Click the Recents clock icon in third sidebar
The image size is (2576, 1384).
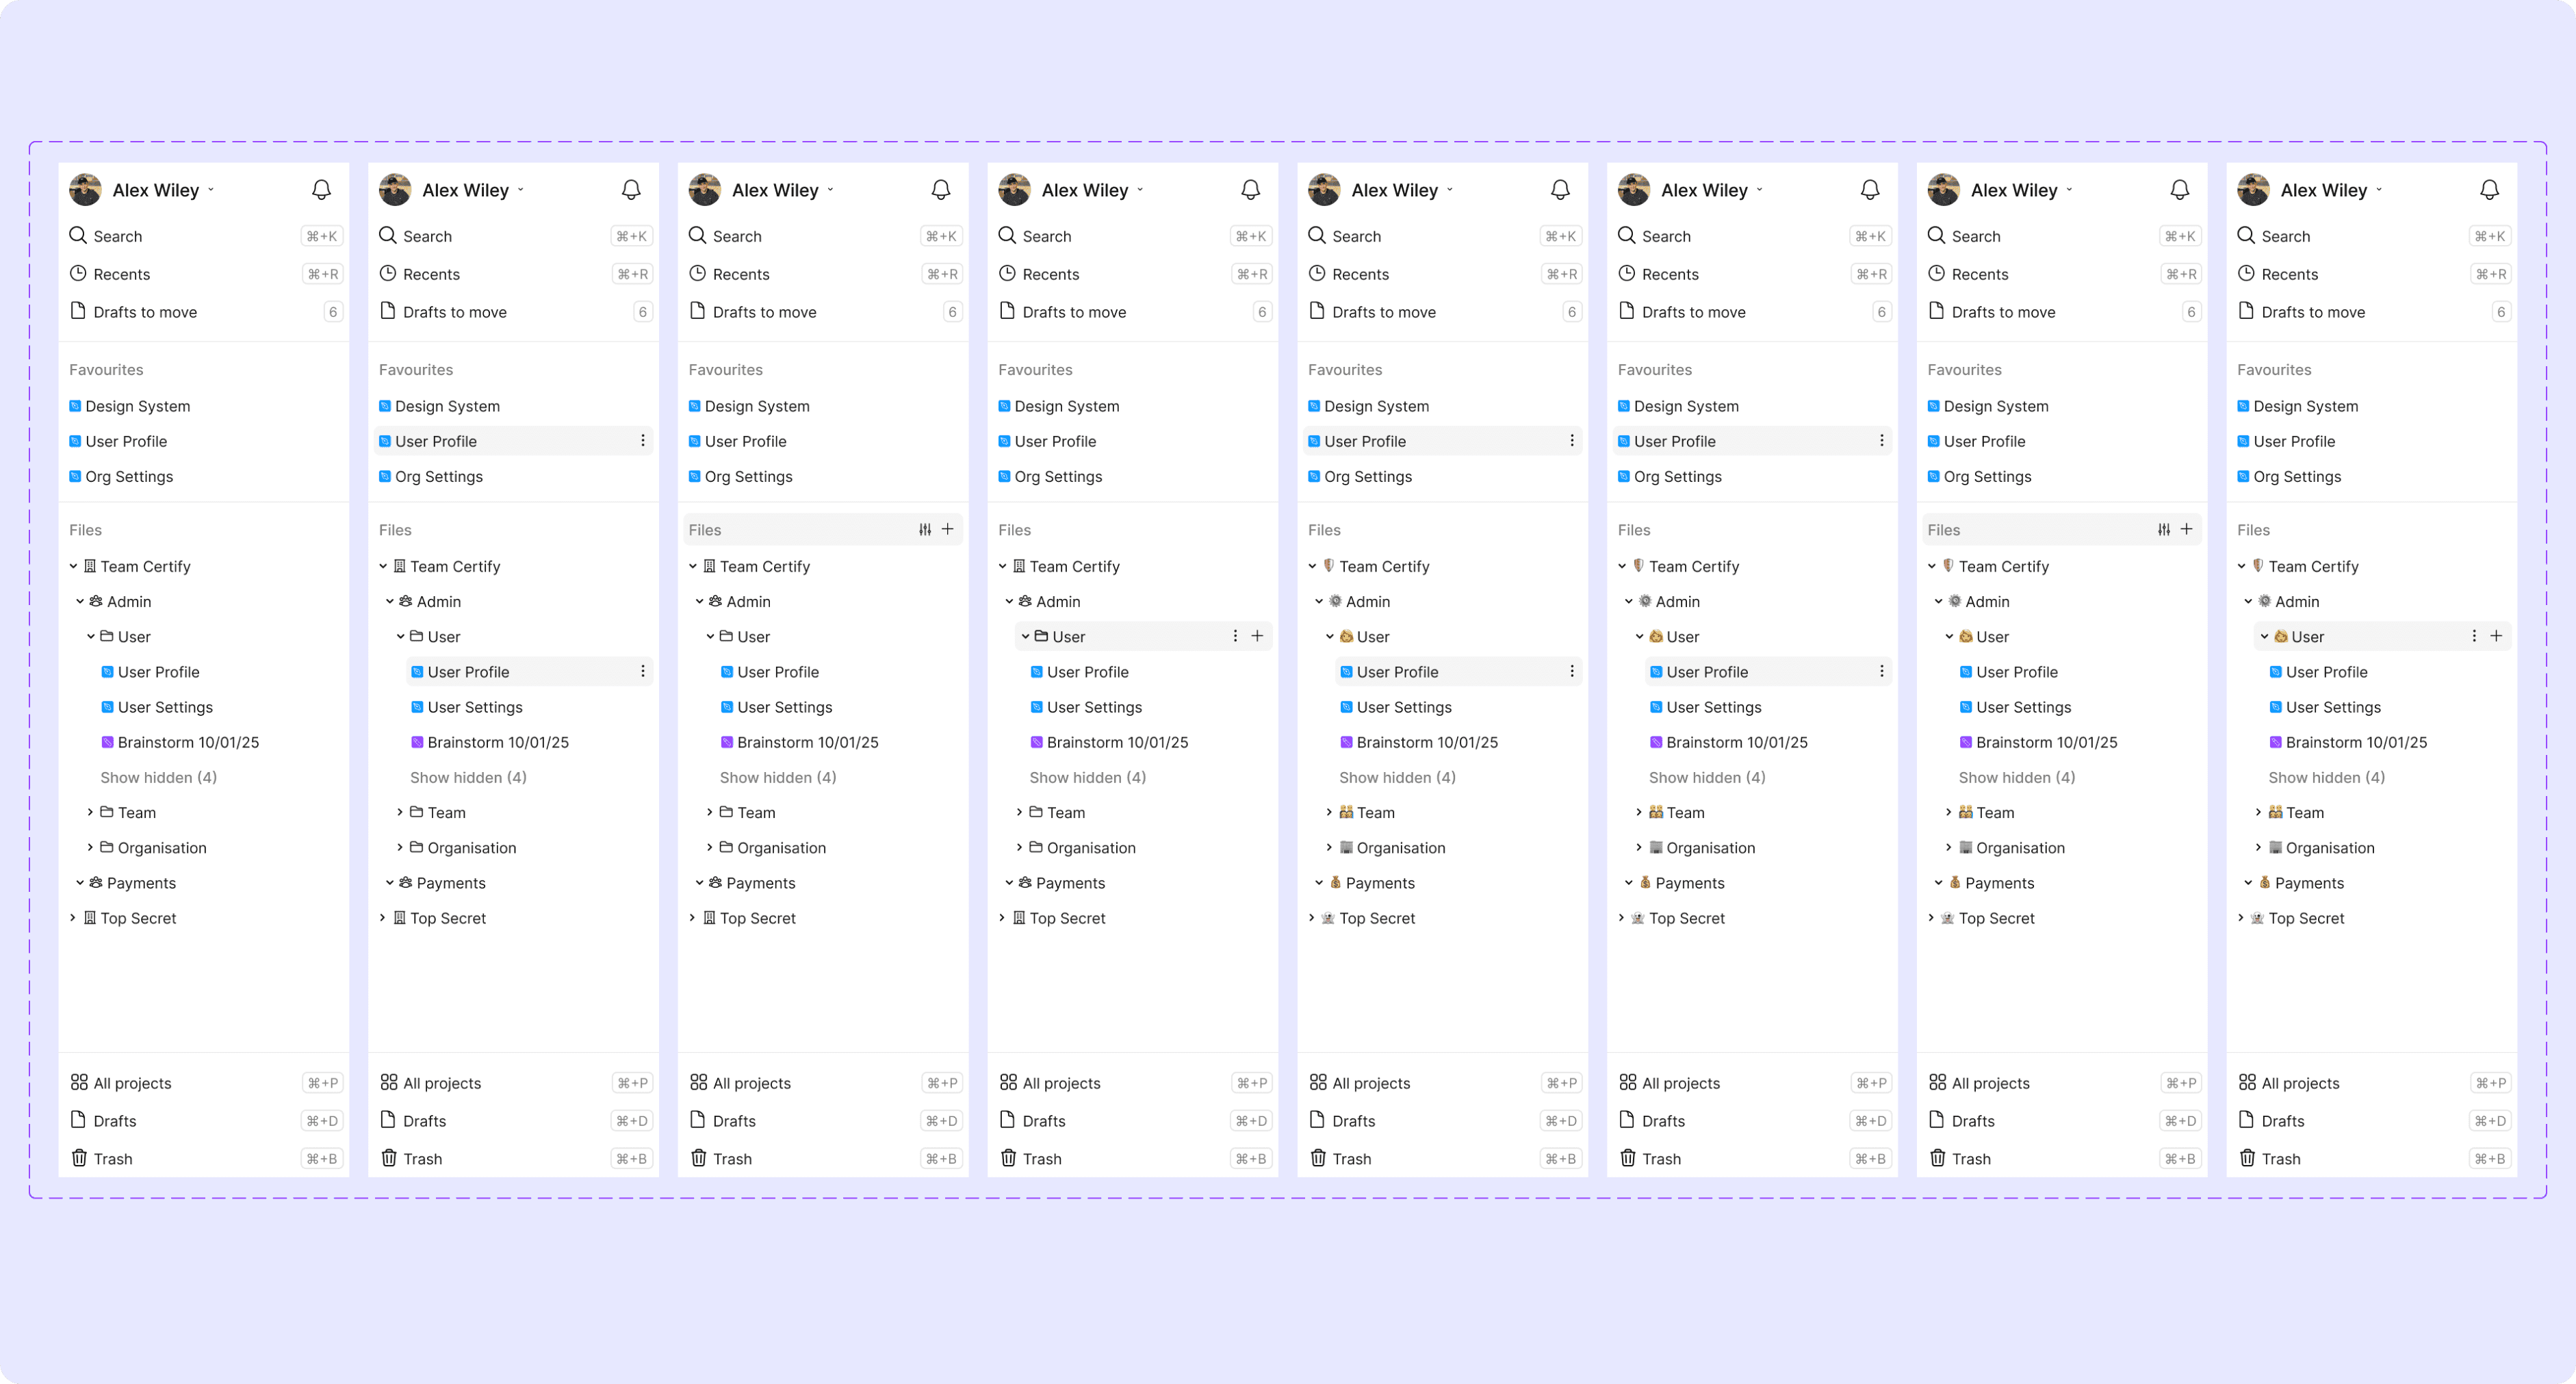coord(698,273)
